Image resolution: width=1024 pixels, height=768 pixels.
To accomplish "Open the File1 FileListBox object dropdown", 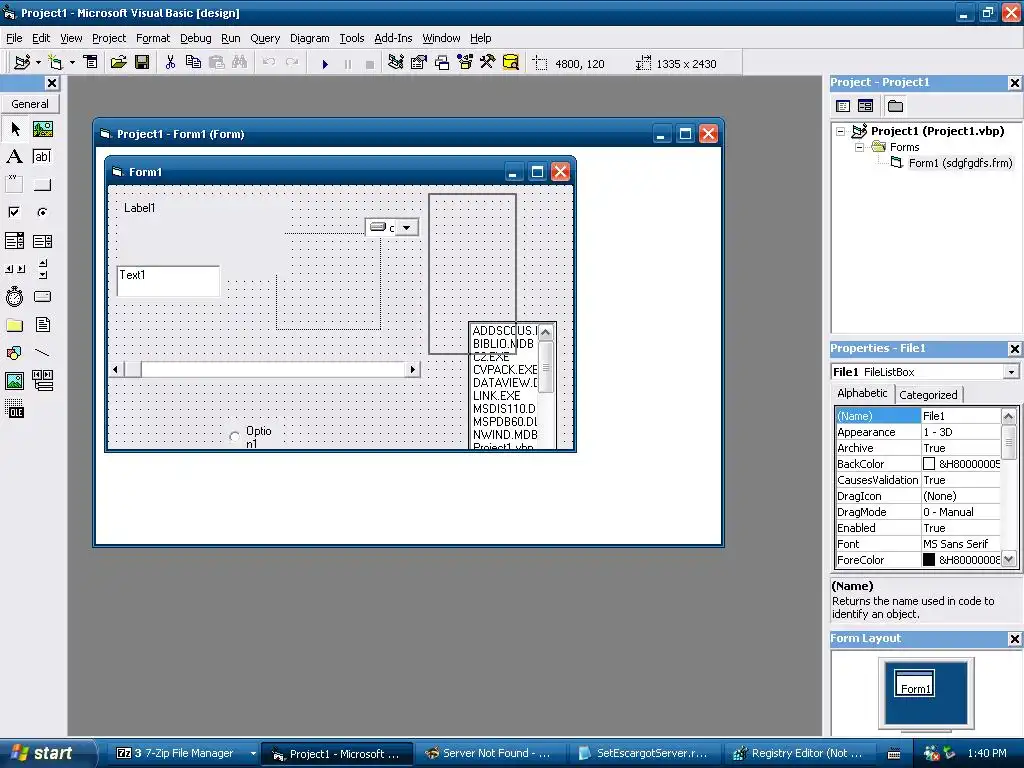I will (1011, 372).
